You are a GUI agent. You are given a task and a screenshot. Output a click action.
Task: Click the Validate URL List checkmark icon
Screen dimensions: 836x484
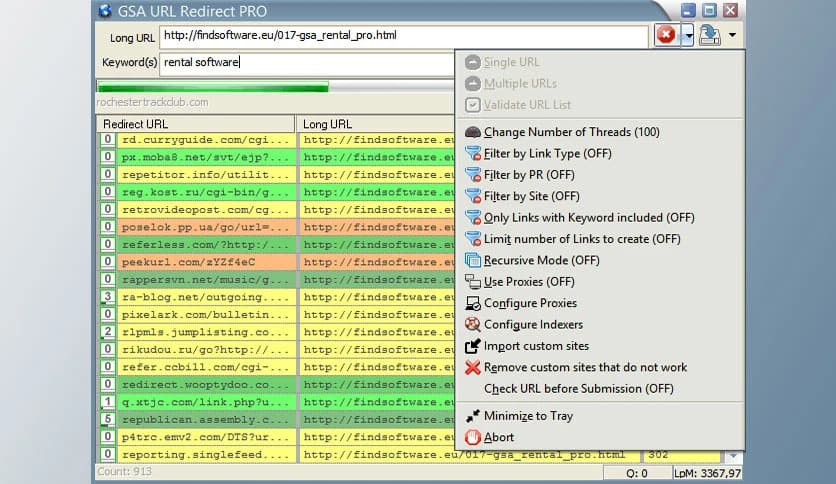(x=472, y=105)
